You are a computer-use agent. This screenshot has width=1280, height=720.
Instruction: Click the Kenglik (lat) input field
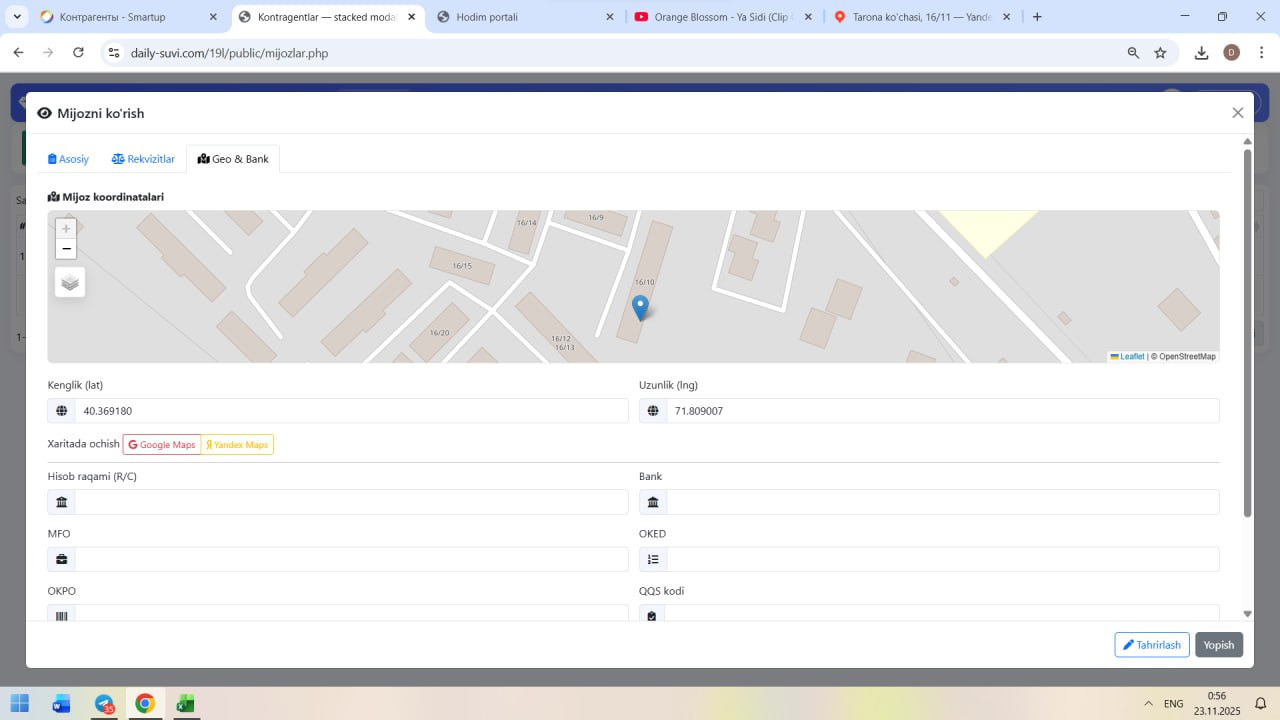[x=350, y=411]
